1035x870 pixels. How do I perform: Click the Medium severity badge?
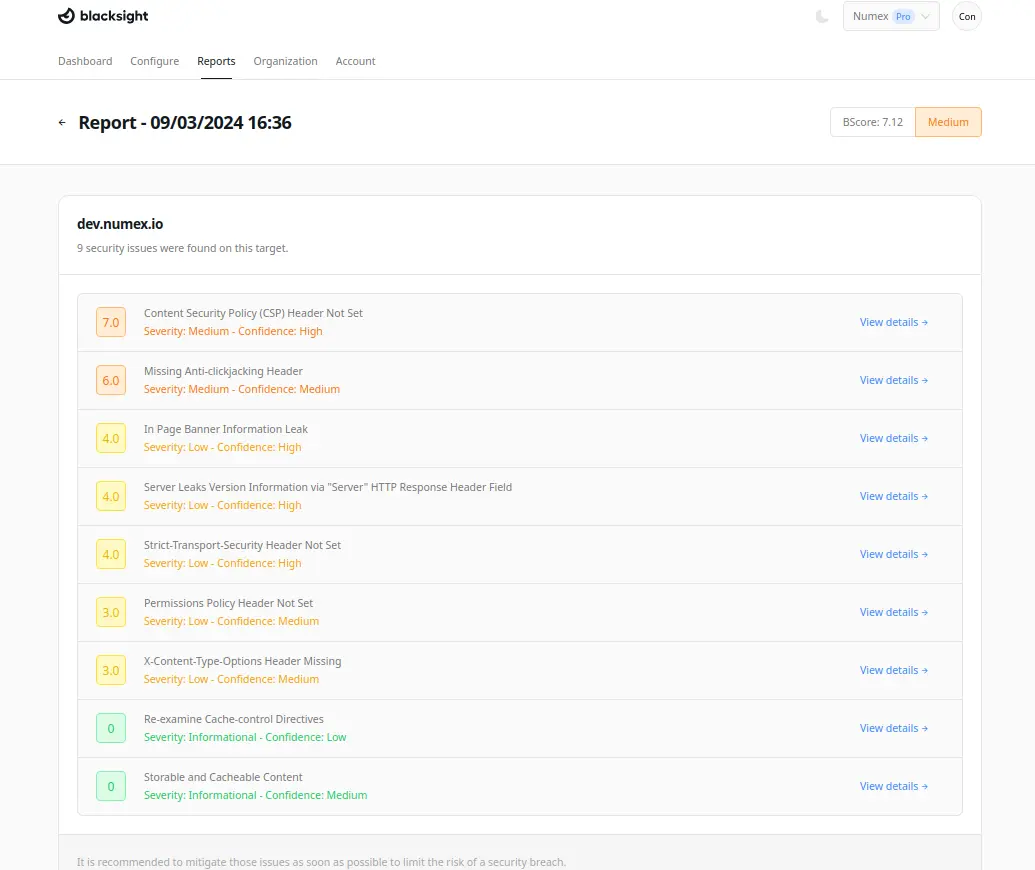pos(948,122)
